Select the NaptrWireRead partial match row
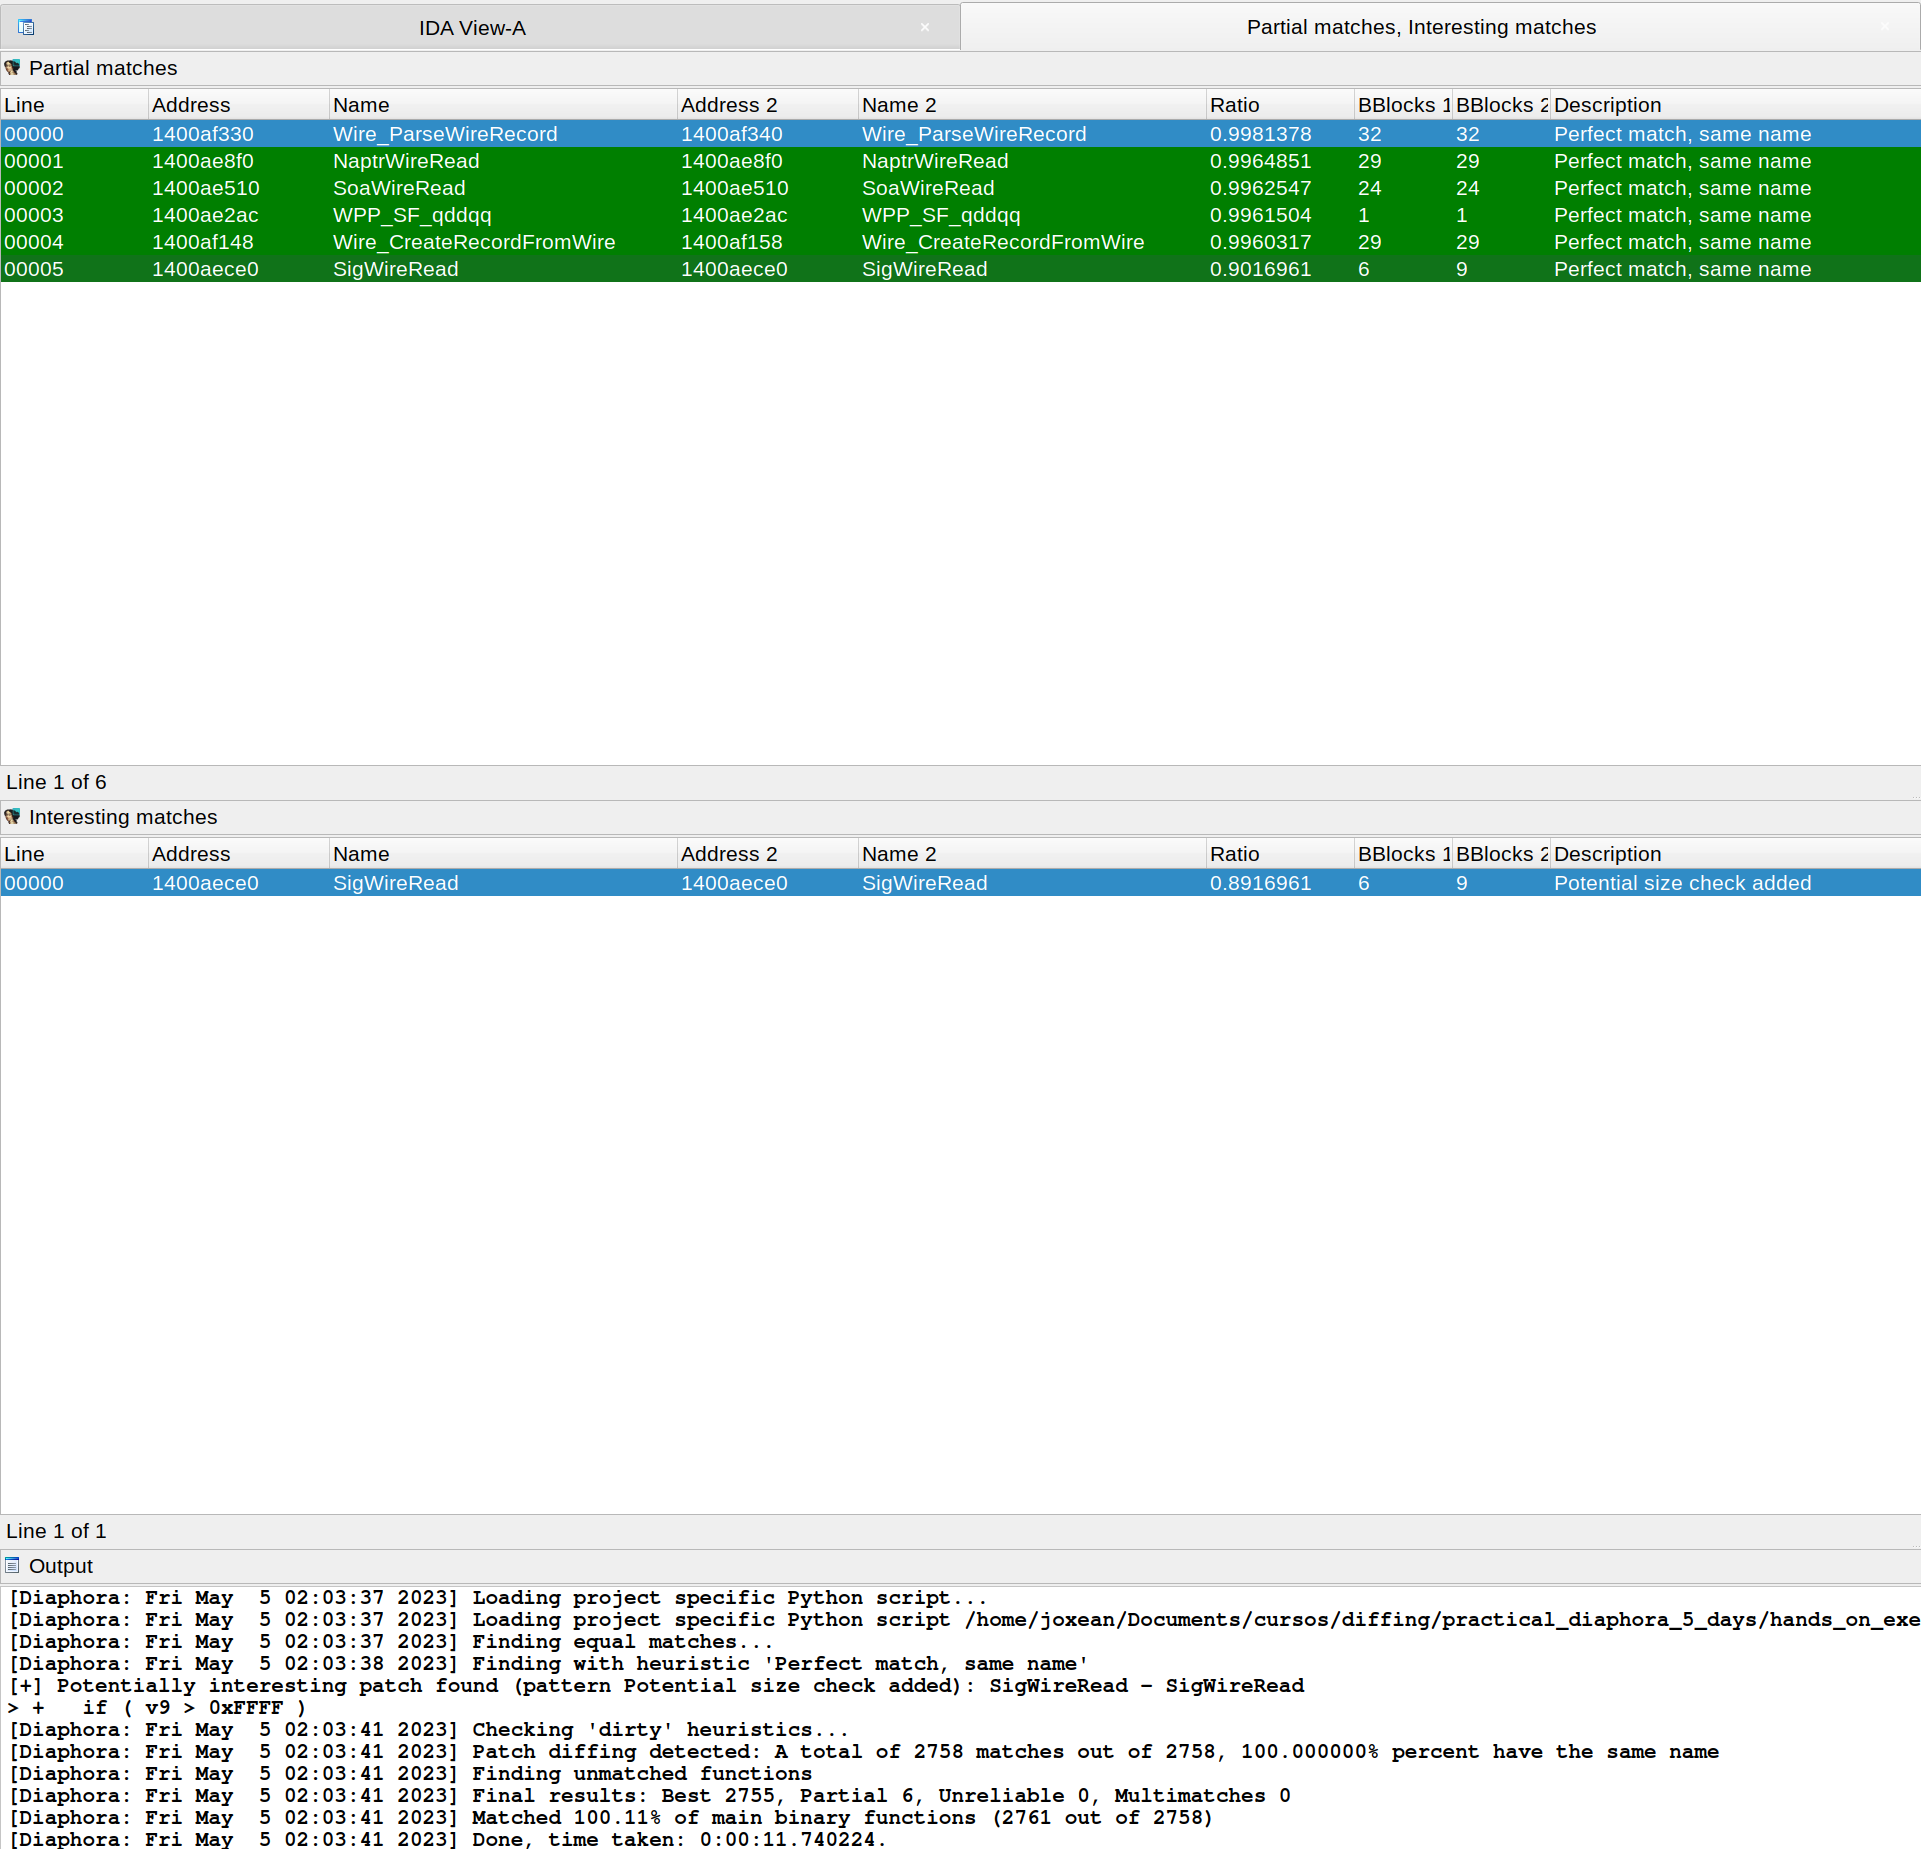The height and width of the screenshot is (1849, 1921). point(405,161)
